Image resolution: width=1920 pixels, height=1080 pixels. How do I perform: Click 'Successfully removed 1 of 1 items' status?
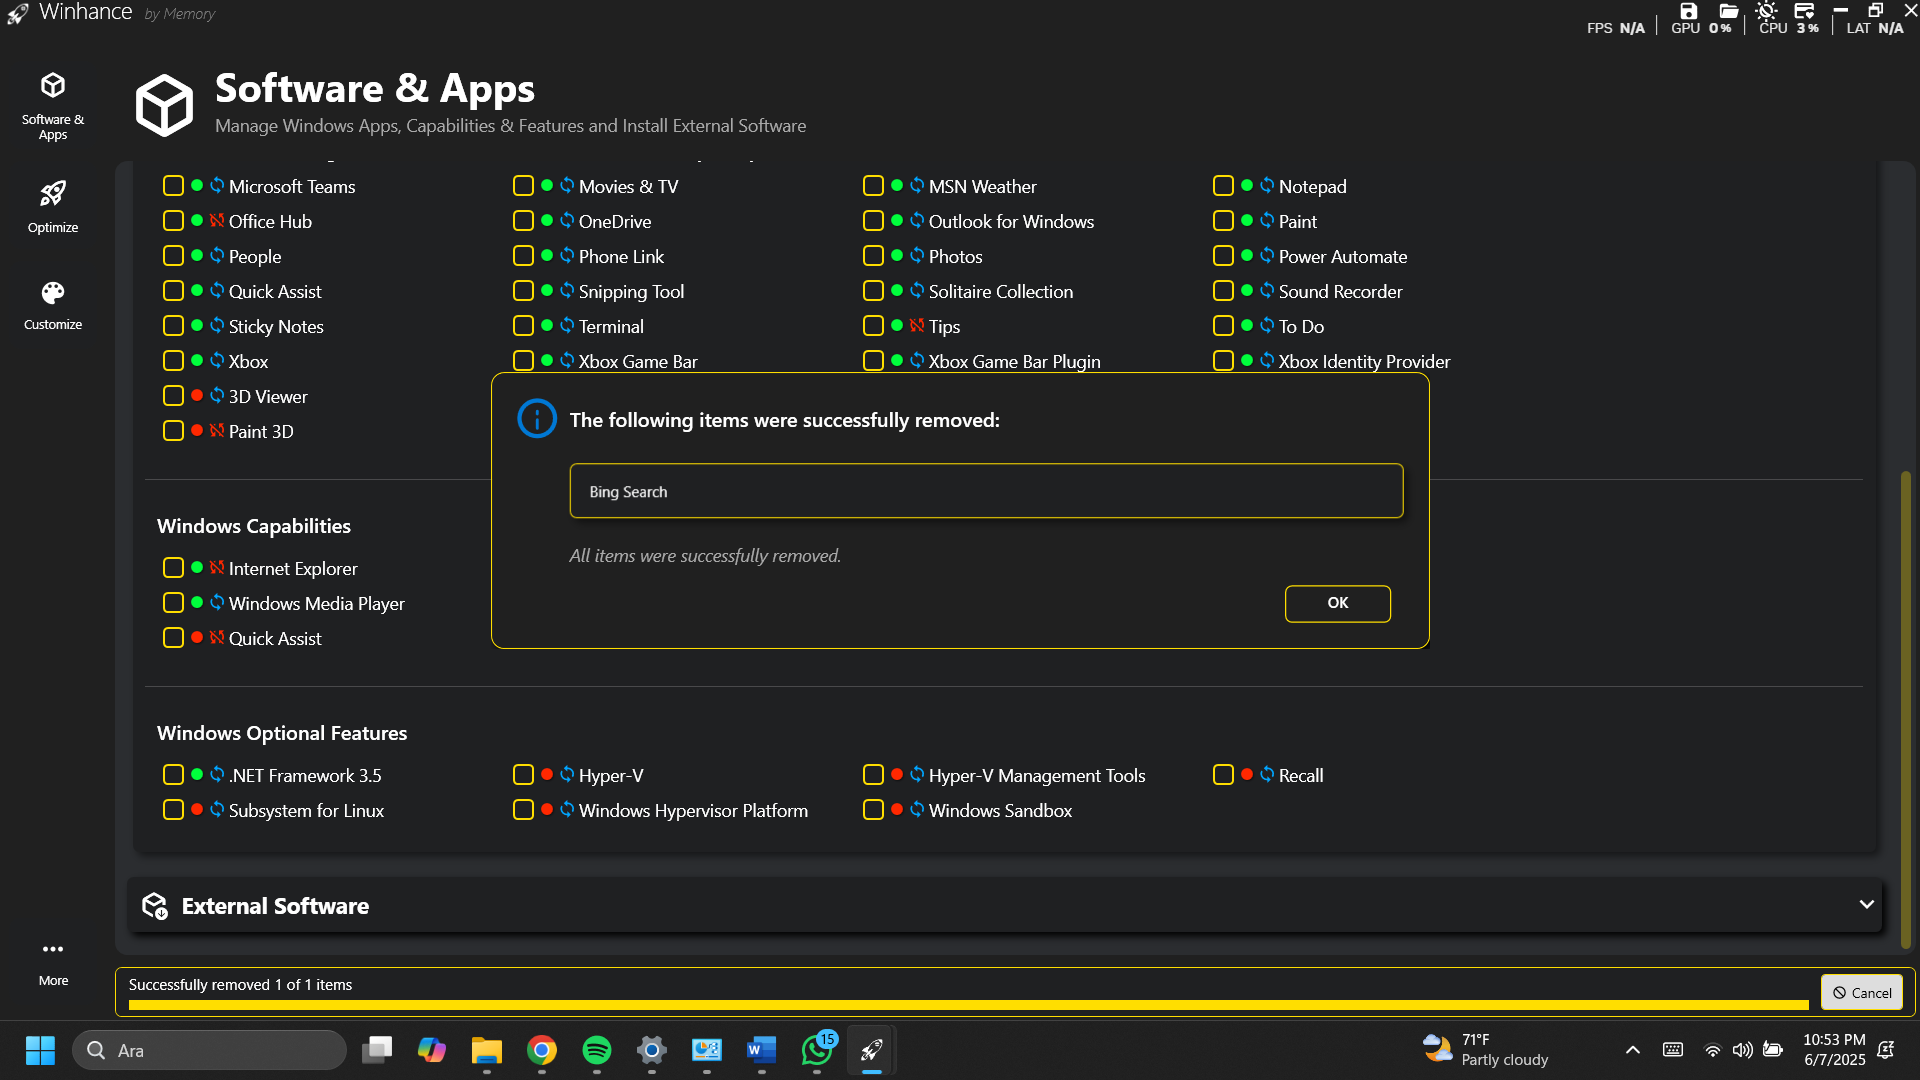point(240,985)
